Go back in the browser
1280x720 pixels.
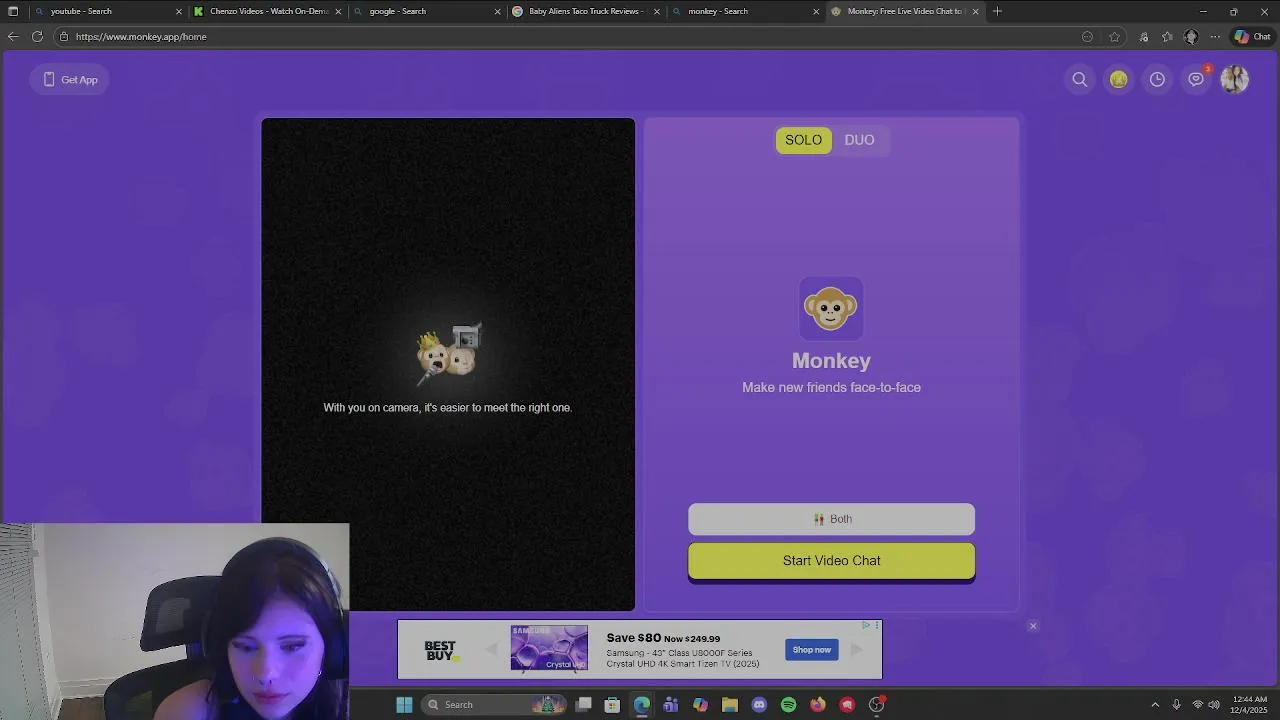coord(12,37)
